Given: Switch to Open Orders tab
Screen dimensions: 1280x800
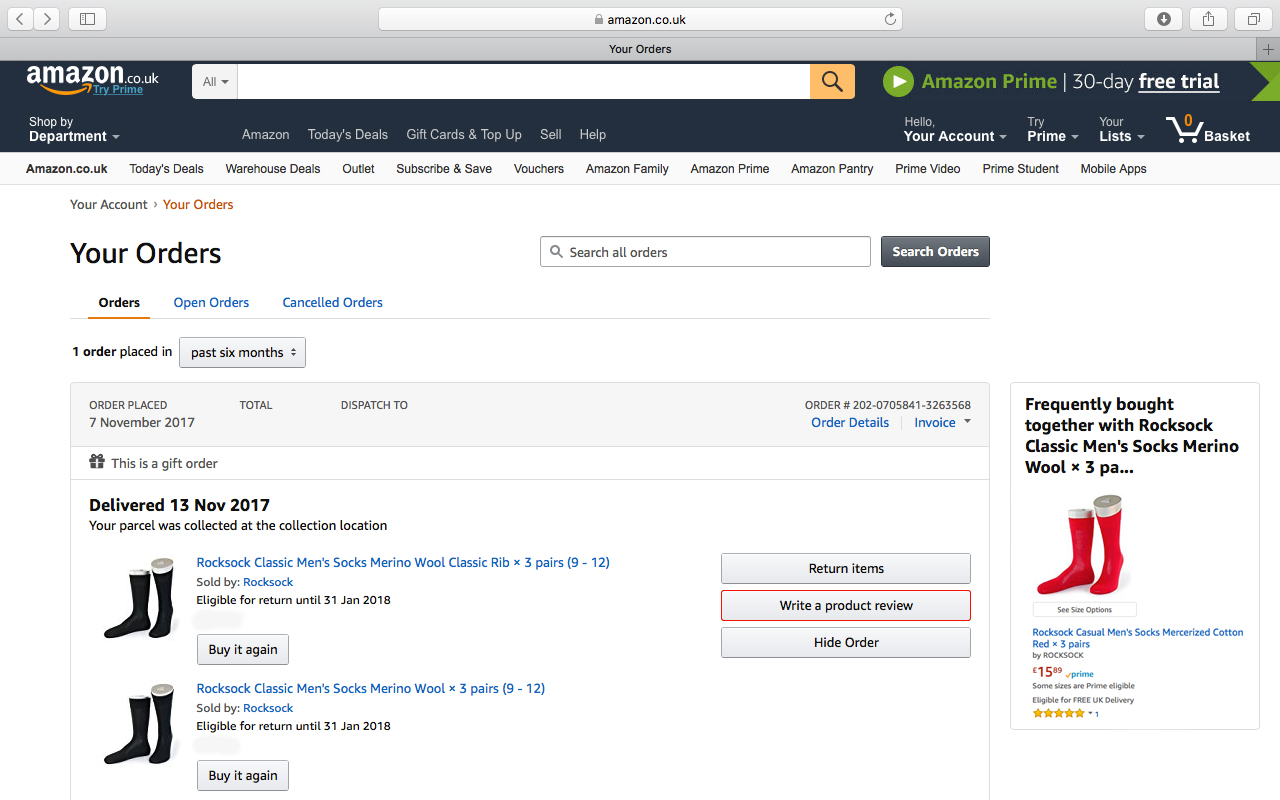Looking at the screenshot, I should pos(211,302).
